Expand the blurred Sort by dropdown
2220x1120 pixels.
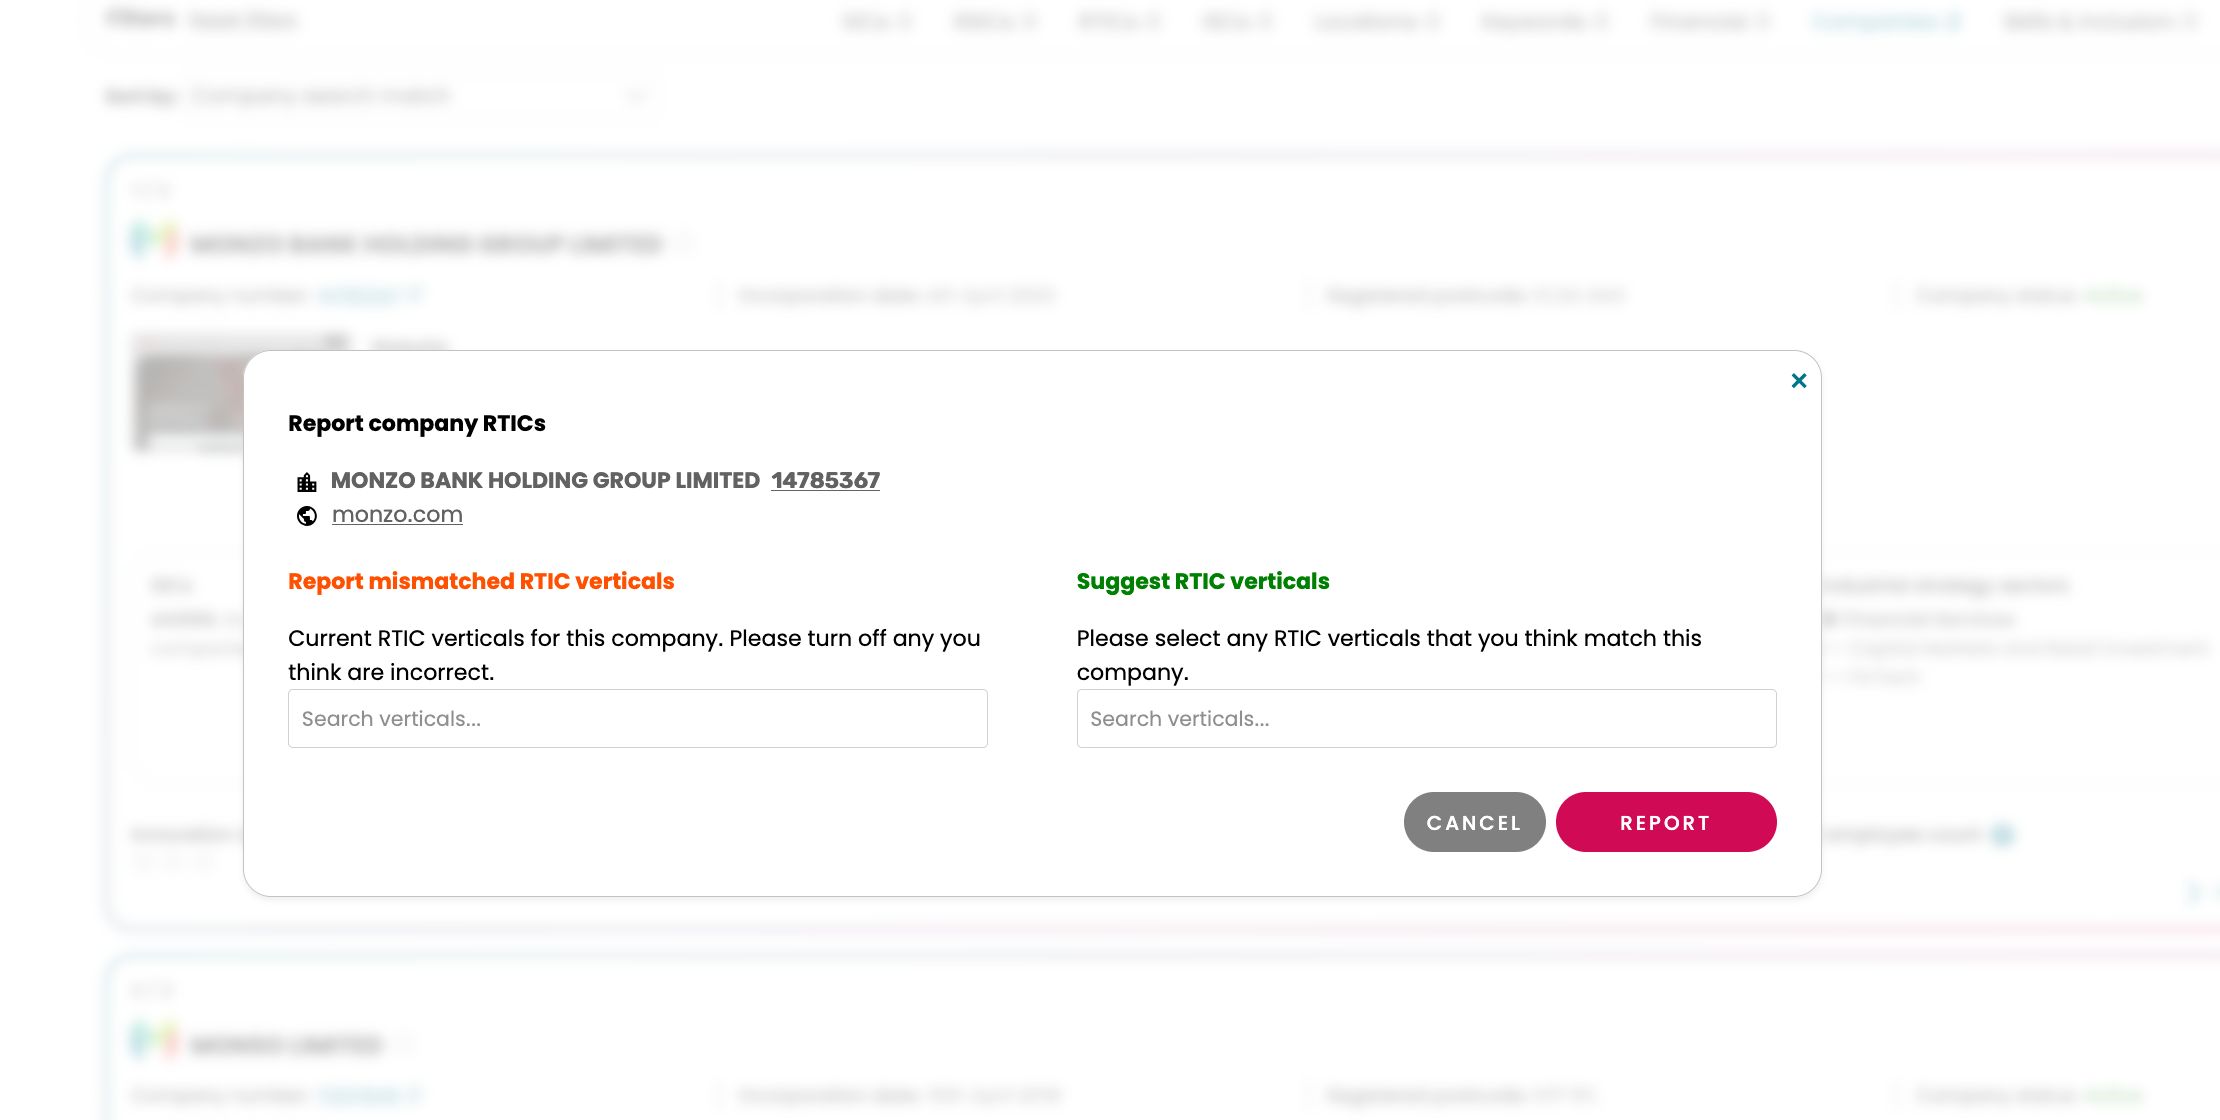pyautogui.click(x=420, y=96)
